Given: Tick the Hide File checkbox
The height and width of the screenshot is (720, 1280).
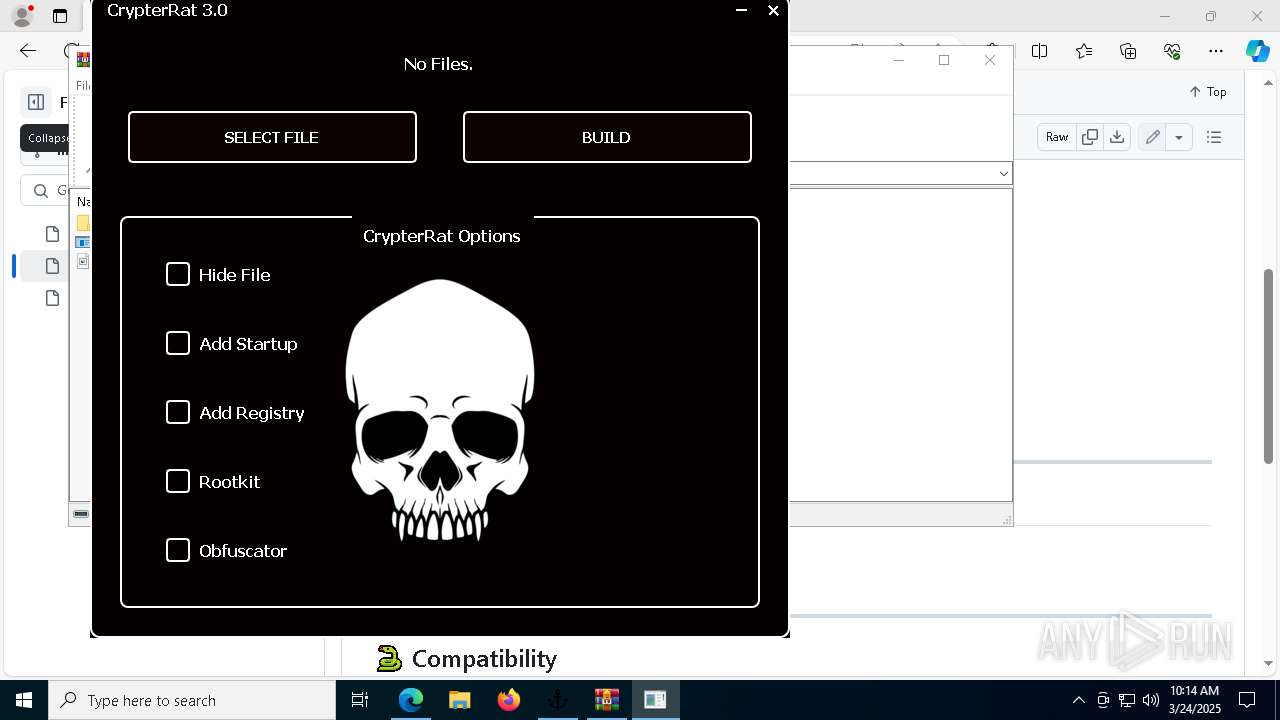Looking at the screenshot, I should click(178, 274).
